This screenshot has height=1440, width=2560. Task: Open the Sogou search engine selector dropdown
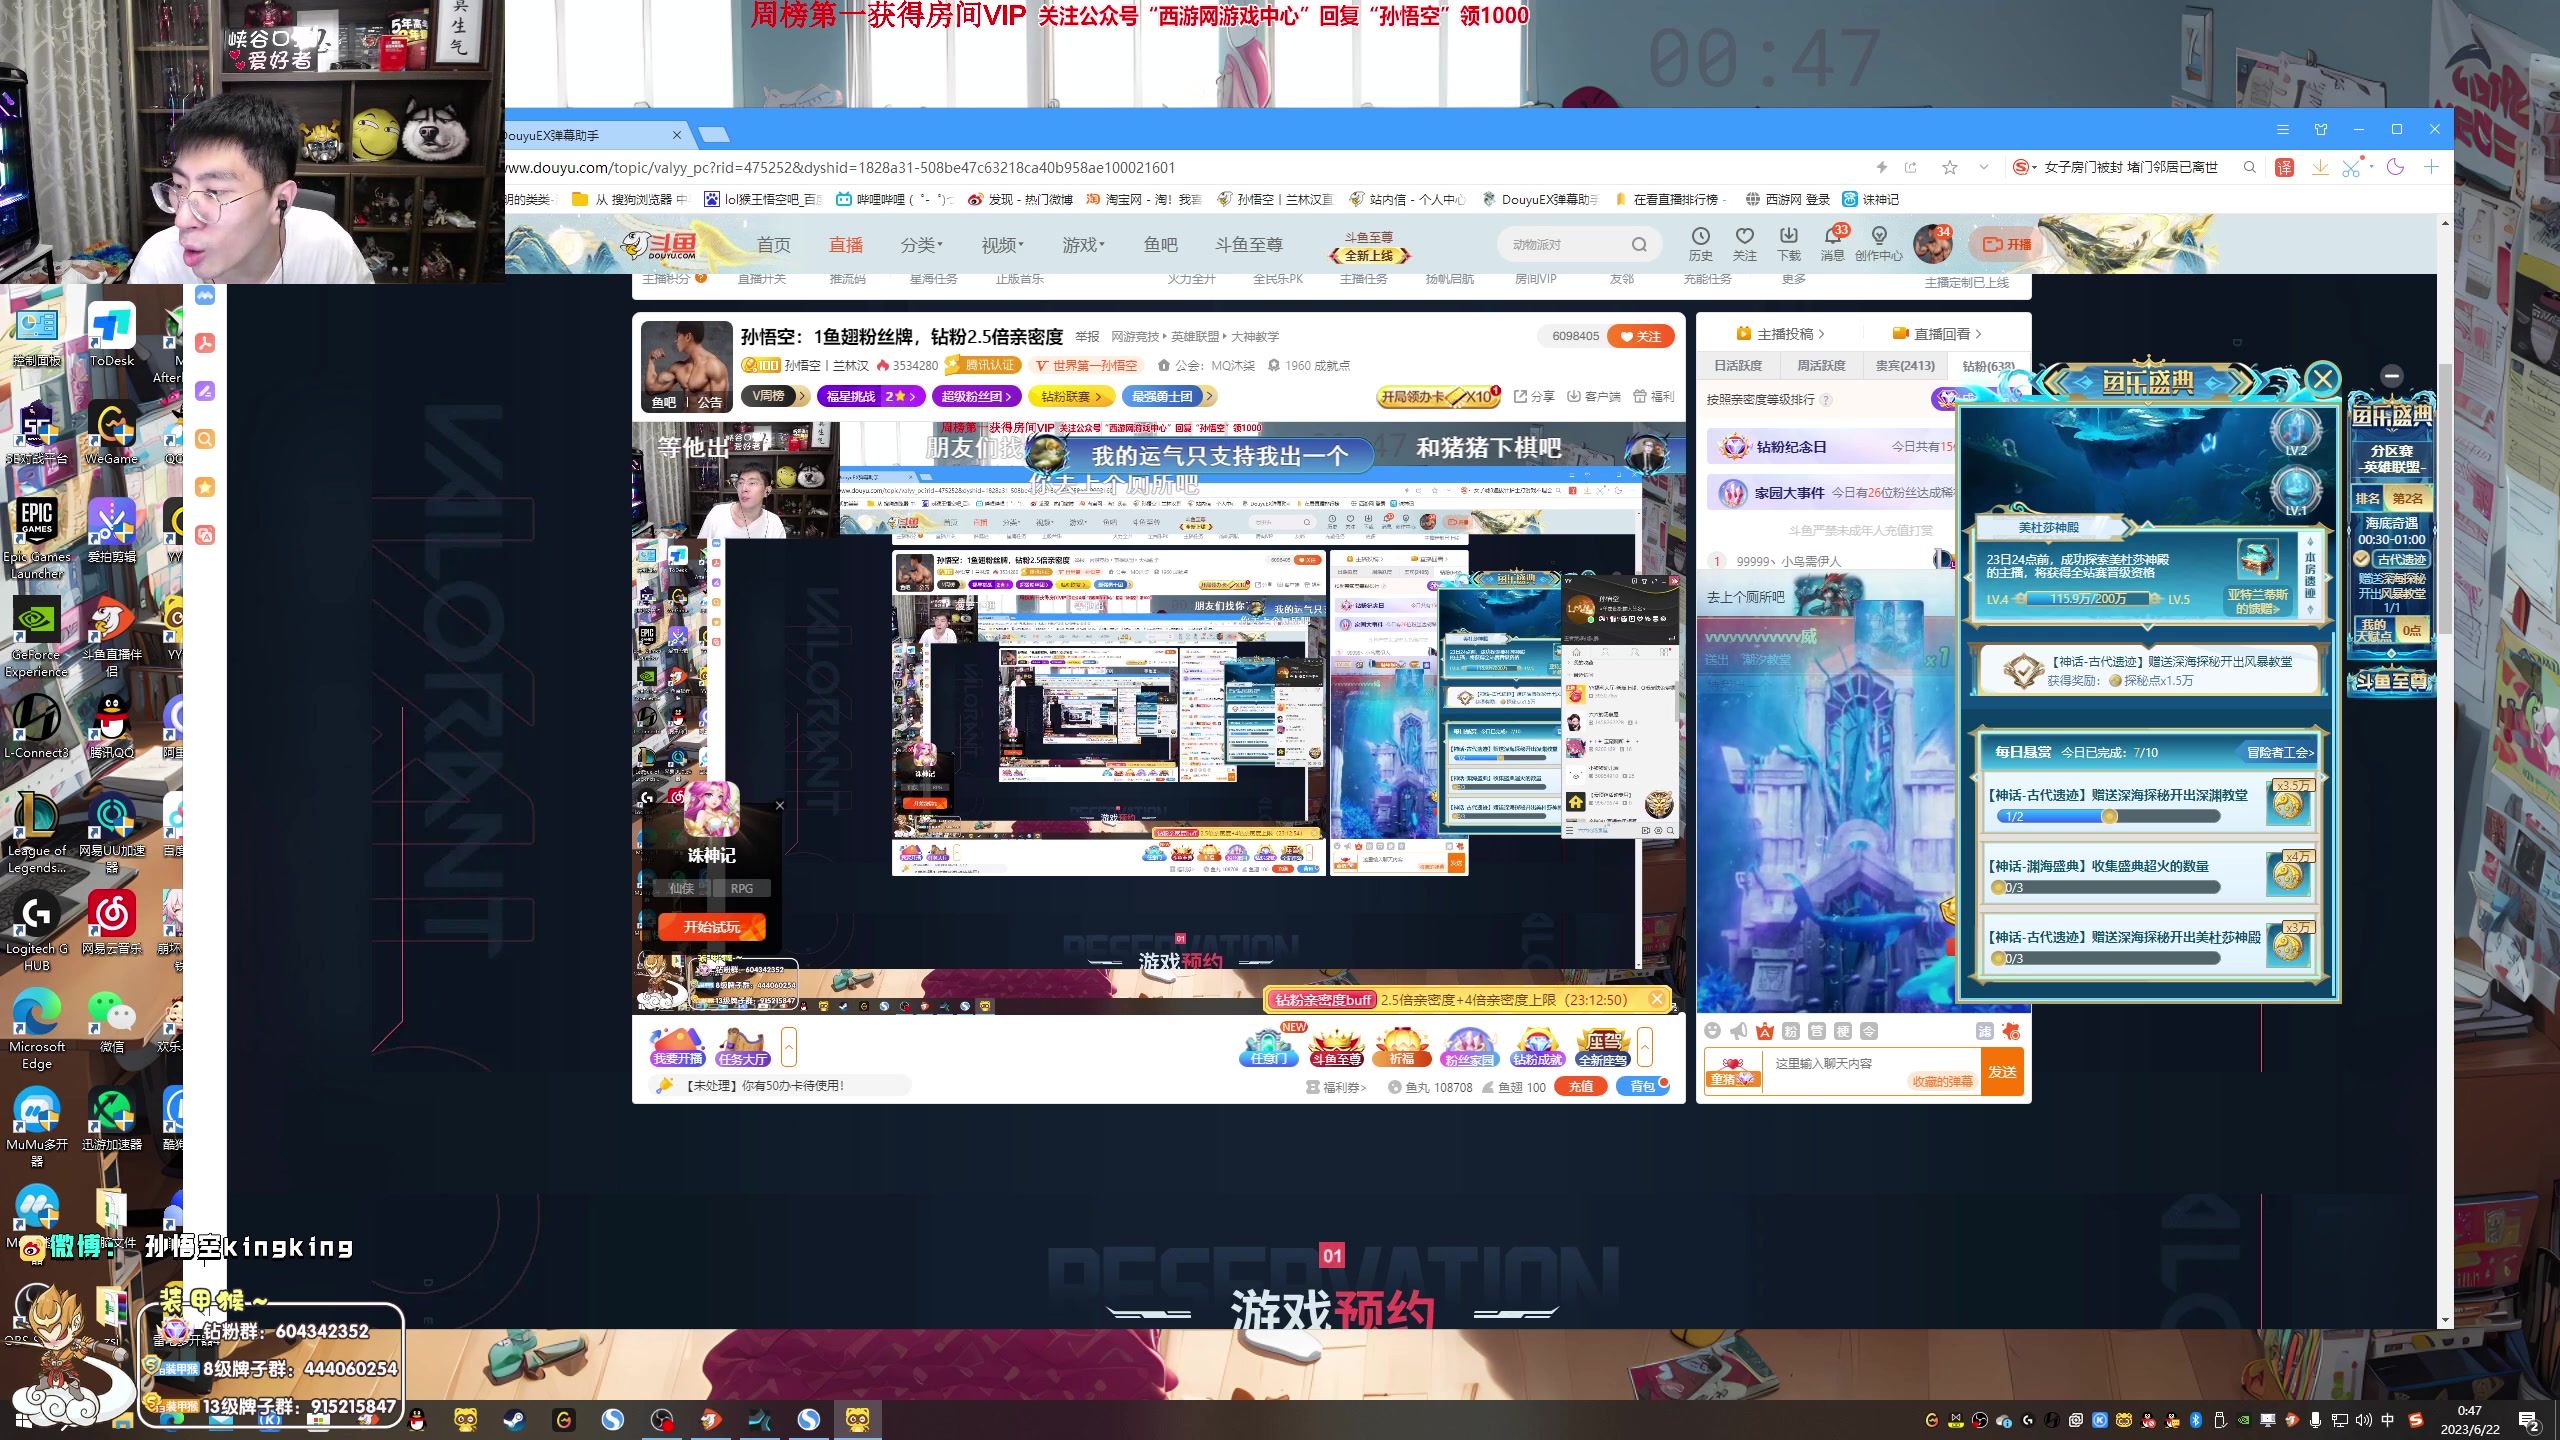click(x=2025, y=167)
